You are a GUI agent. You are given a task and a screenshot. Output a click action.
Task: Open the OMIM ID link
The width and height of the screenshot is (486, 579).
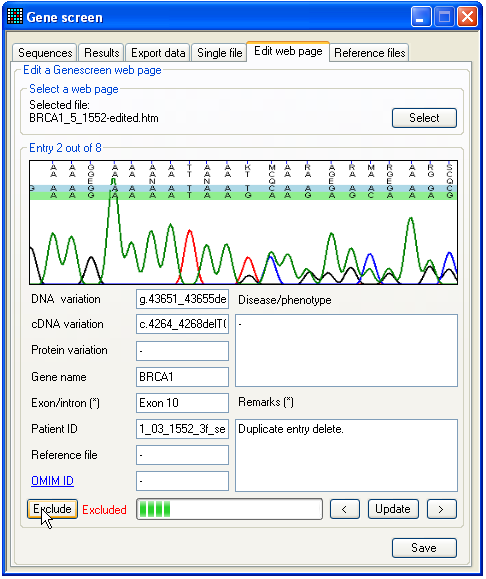(x=52, y=481)
